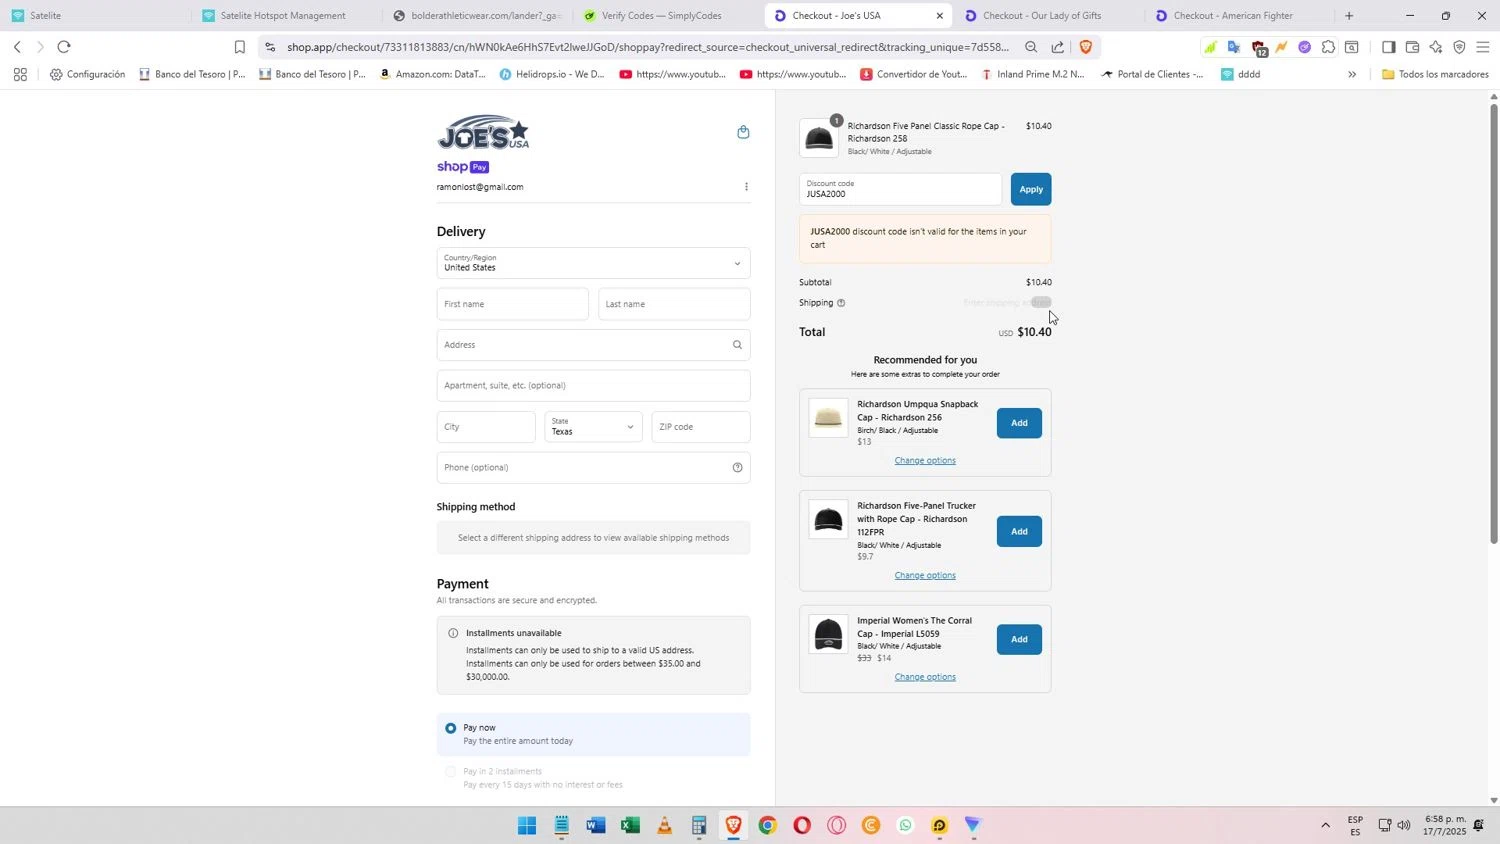Click the red shield extension with badge 12
This screenshot has width=1500, height=844.
(1259, 48)
